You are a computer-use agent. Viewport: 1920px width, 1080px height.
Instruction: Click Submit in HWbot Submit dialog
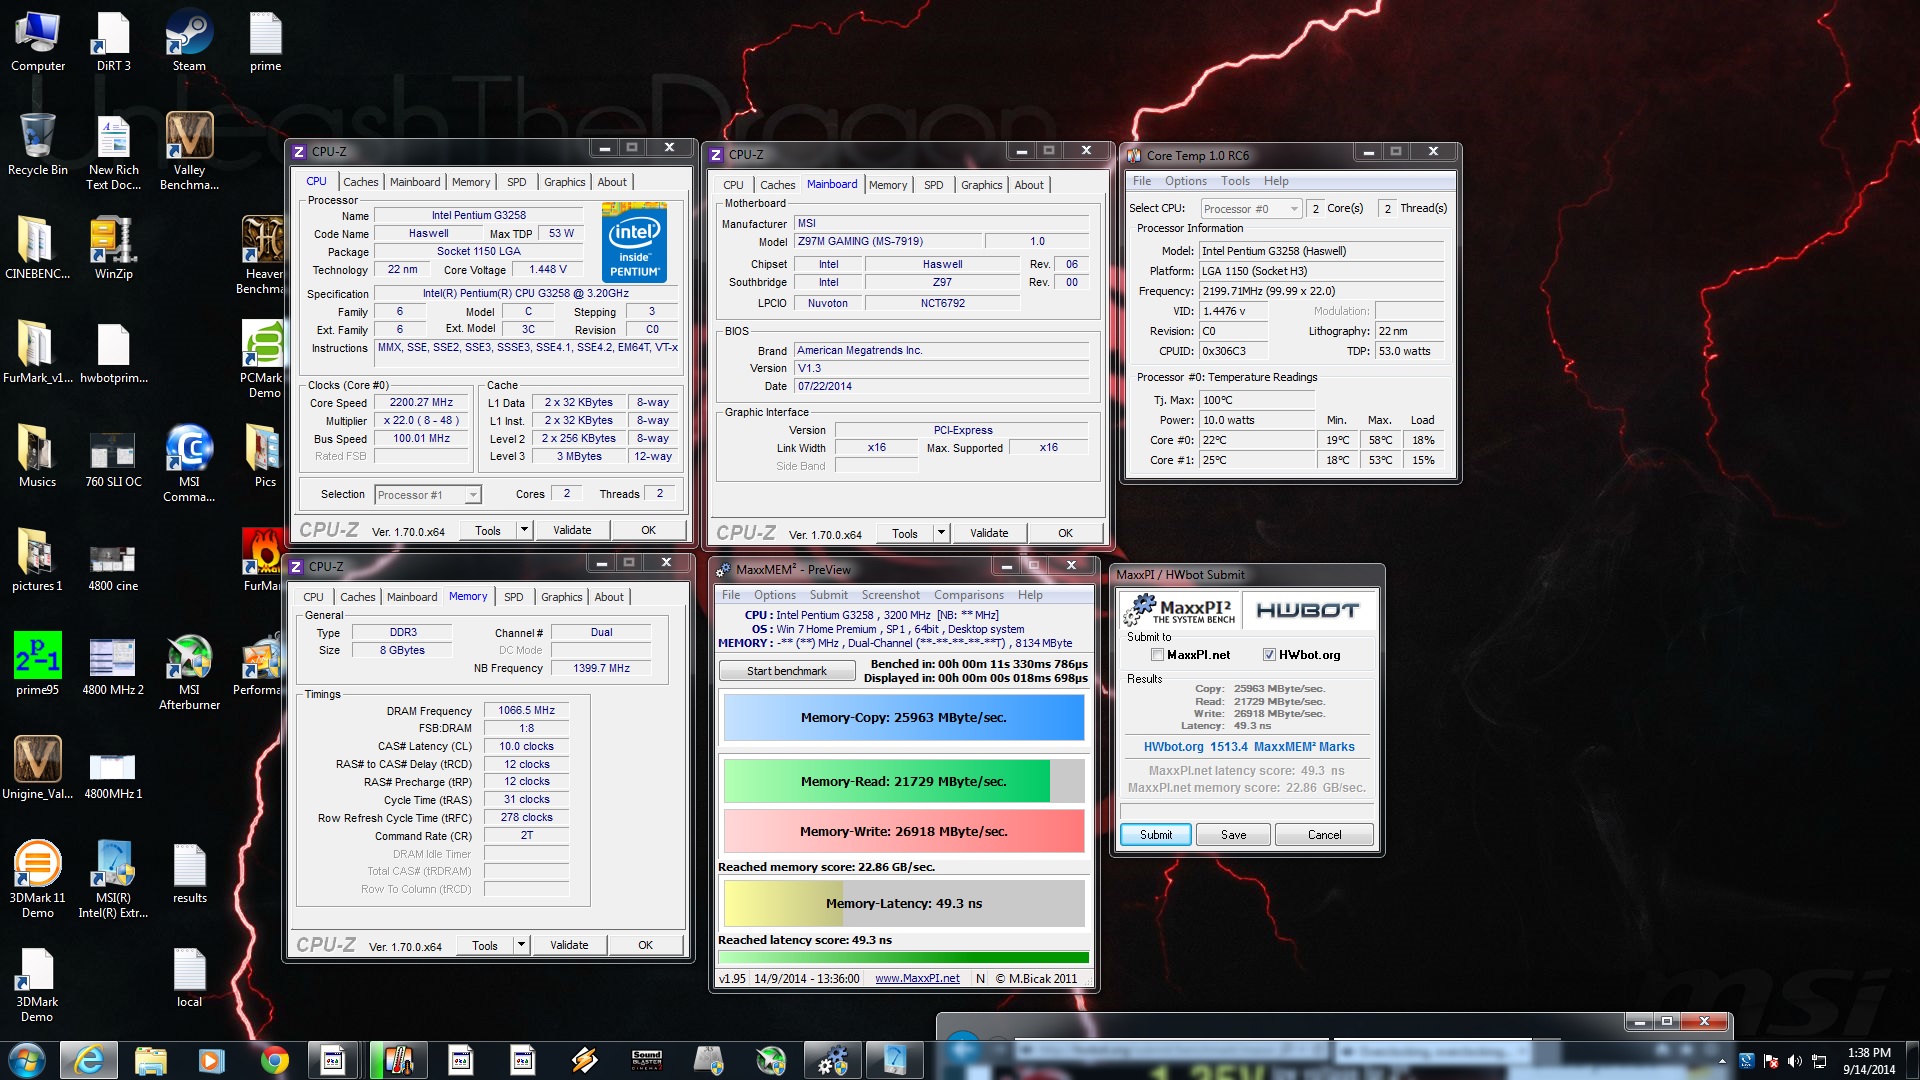[1156, 835]
